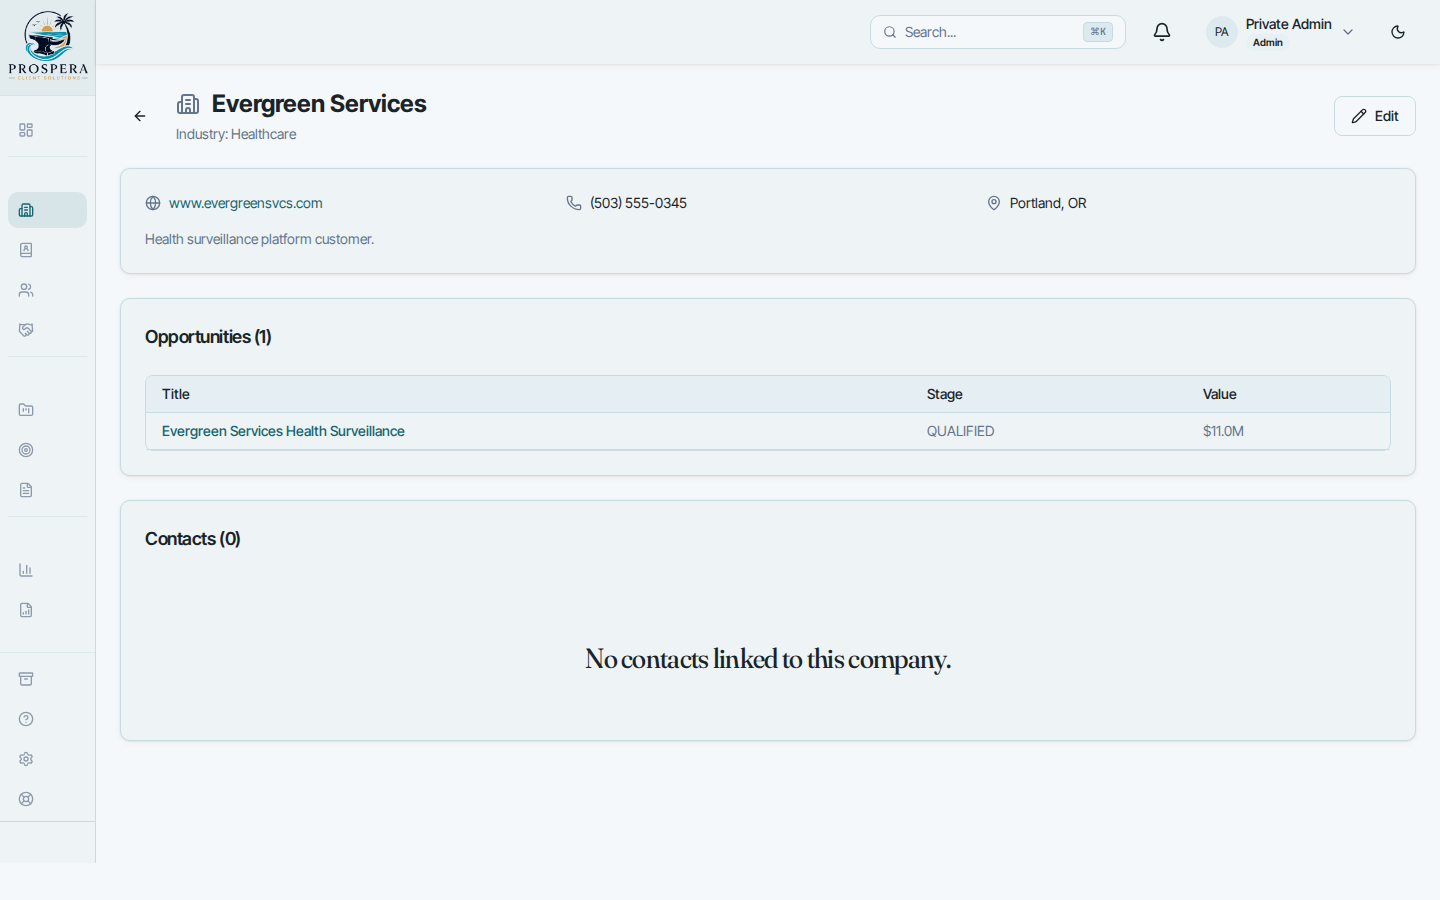Open the report file chart icon in sidebar
This screenshot has width=1440, height=900.
click(26, 610)
